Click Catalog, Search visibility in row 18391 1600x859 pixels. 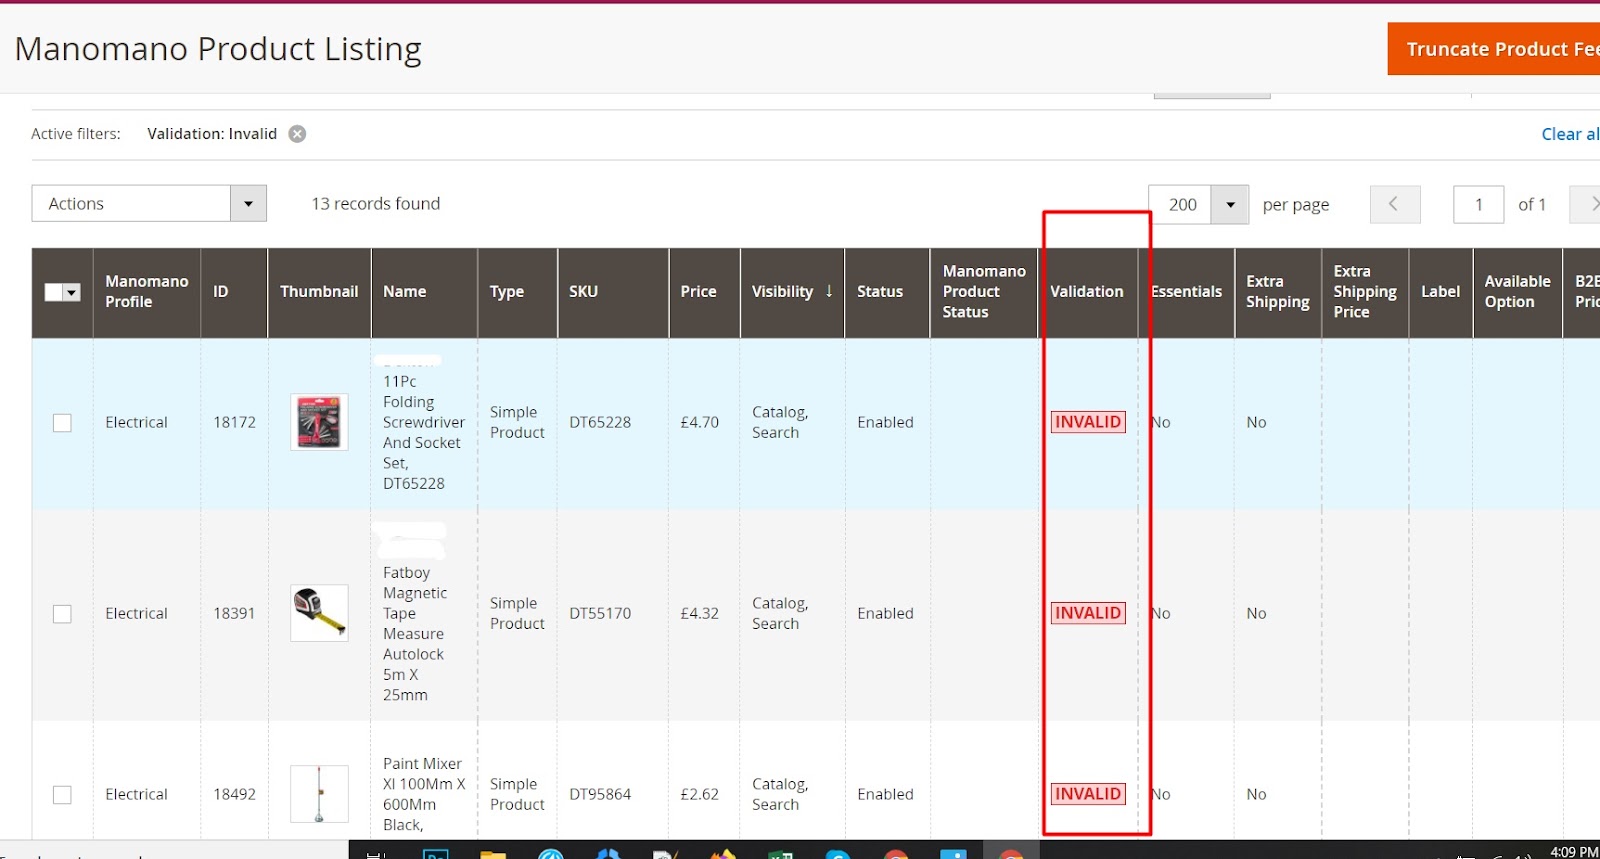click(780, 613)
